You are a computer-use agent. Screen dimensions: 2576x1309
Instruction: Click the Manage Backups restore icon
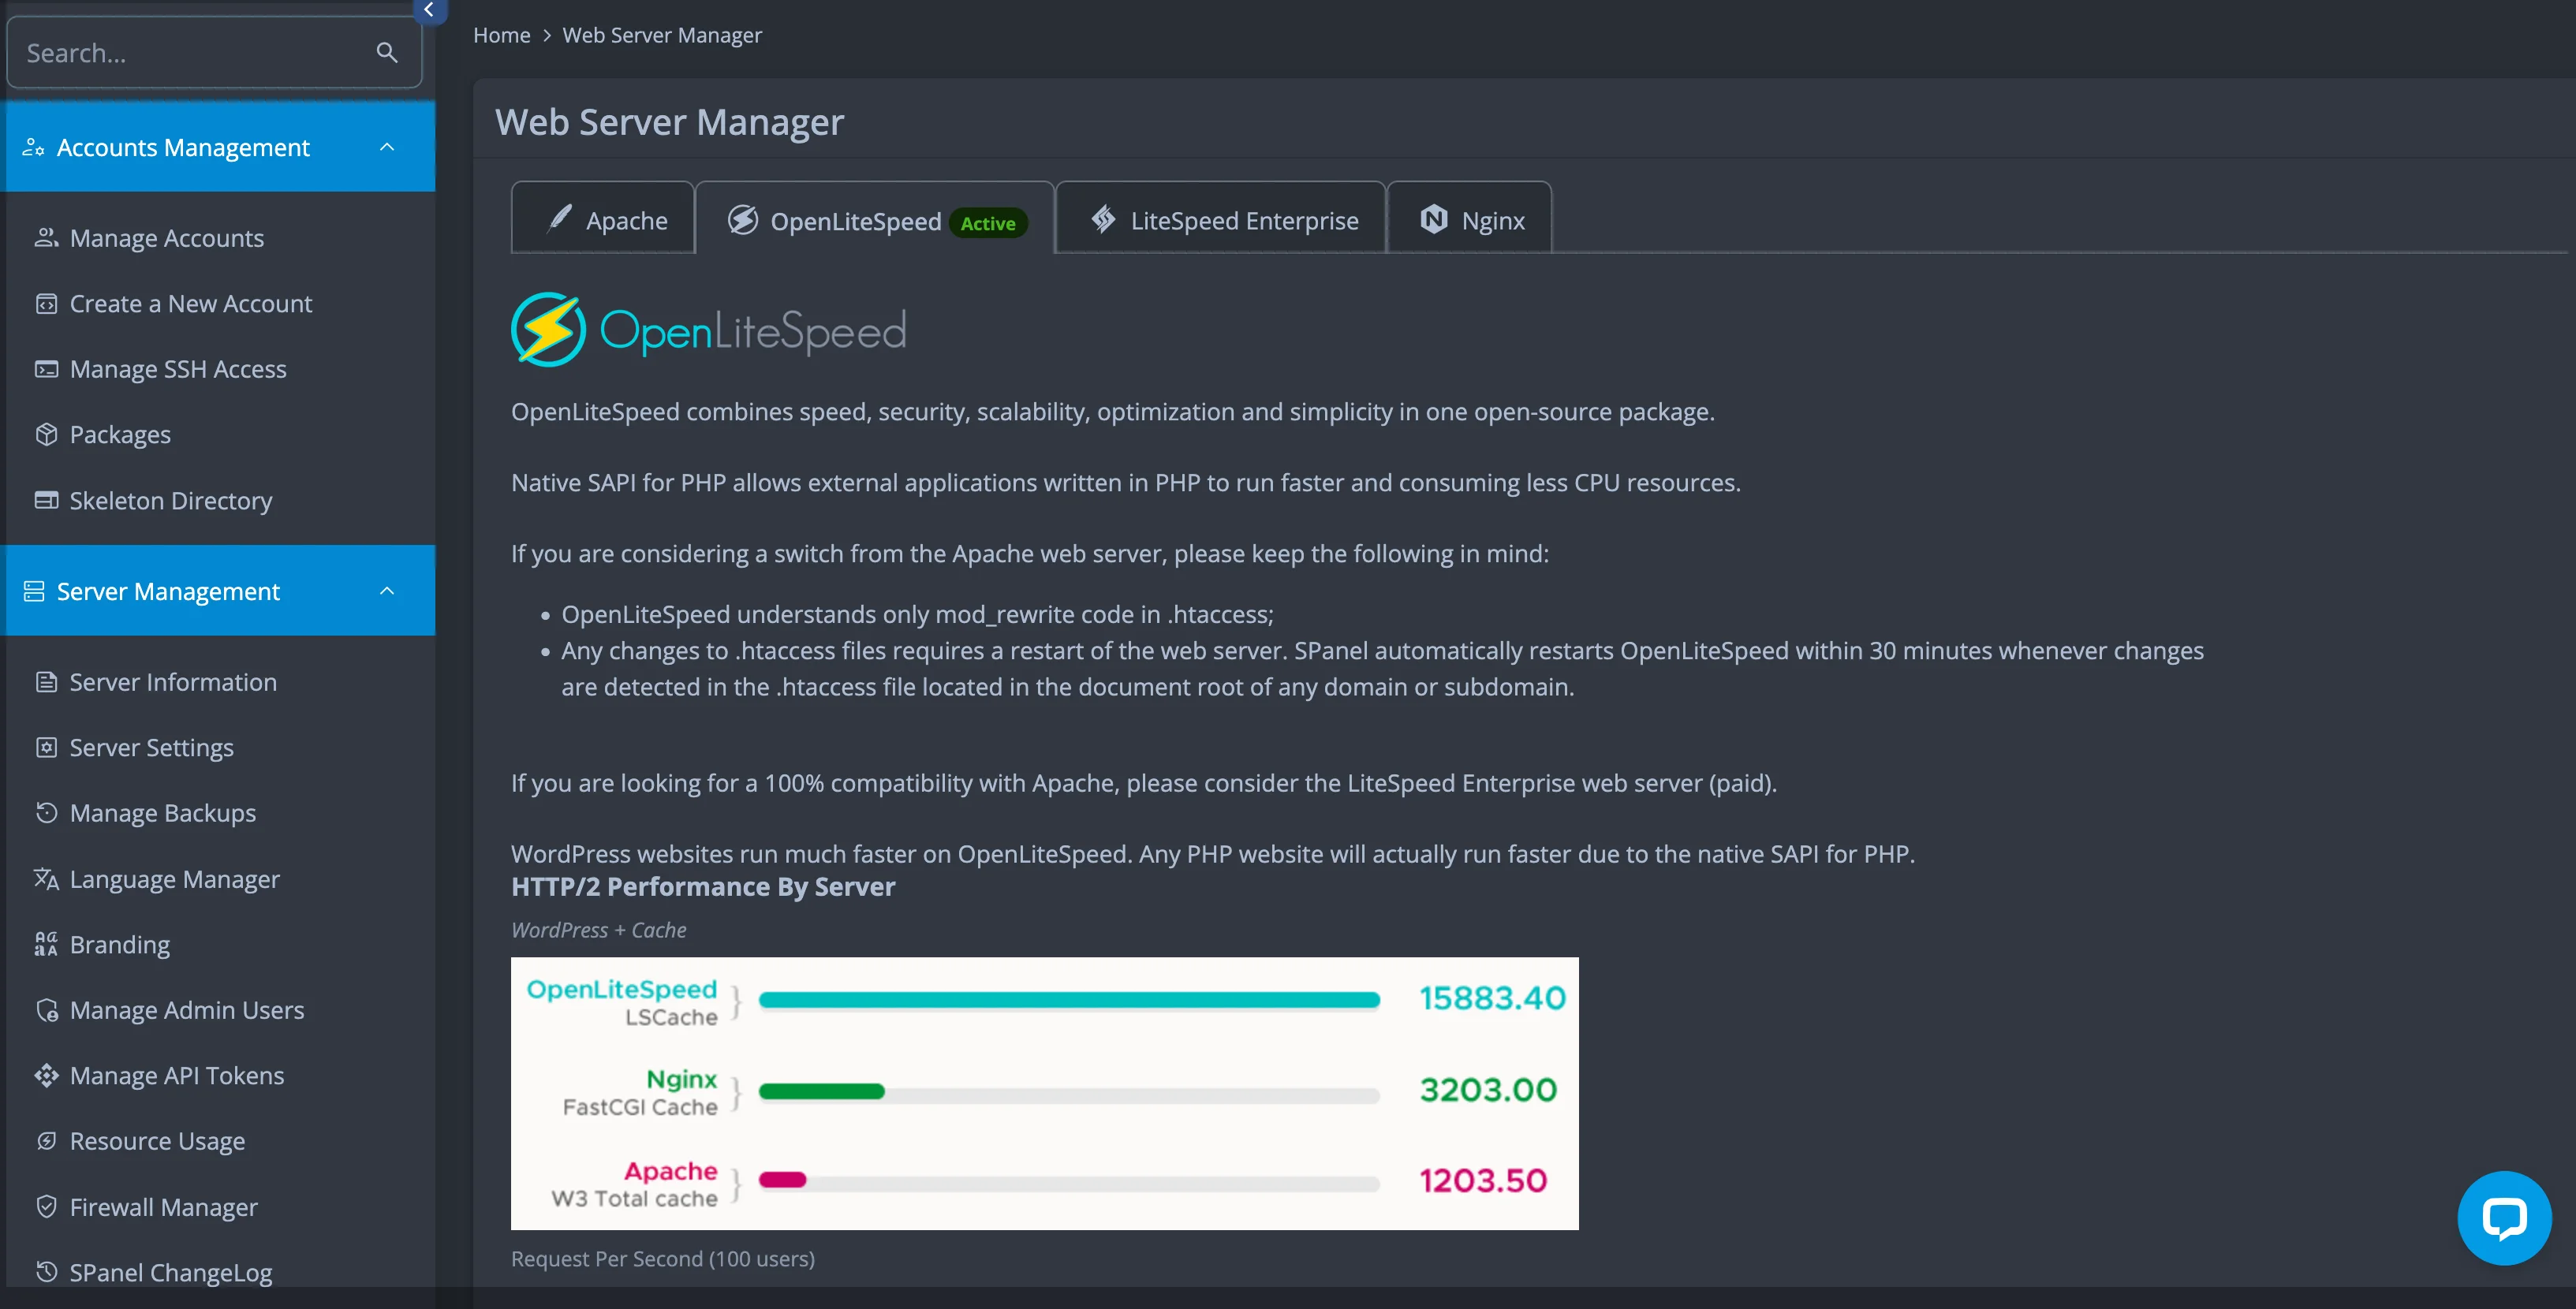click(x=46, y=813)
